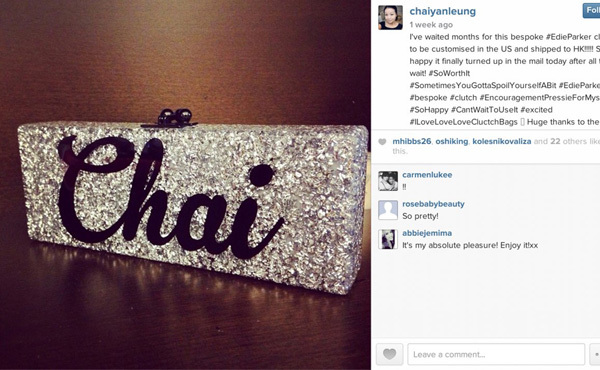
Task: Click the Follow button
Action: [592, 11]
